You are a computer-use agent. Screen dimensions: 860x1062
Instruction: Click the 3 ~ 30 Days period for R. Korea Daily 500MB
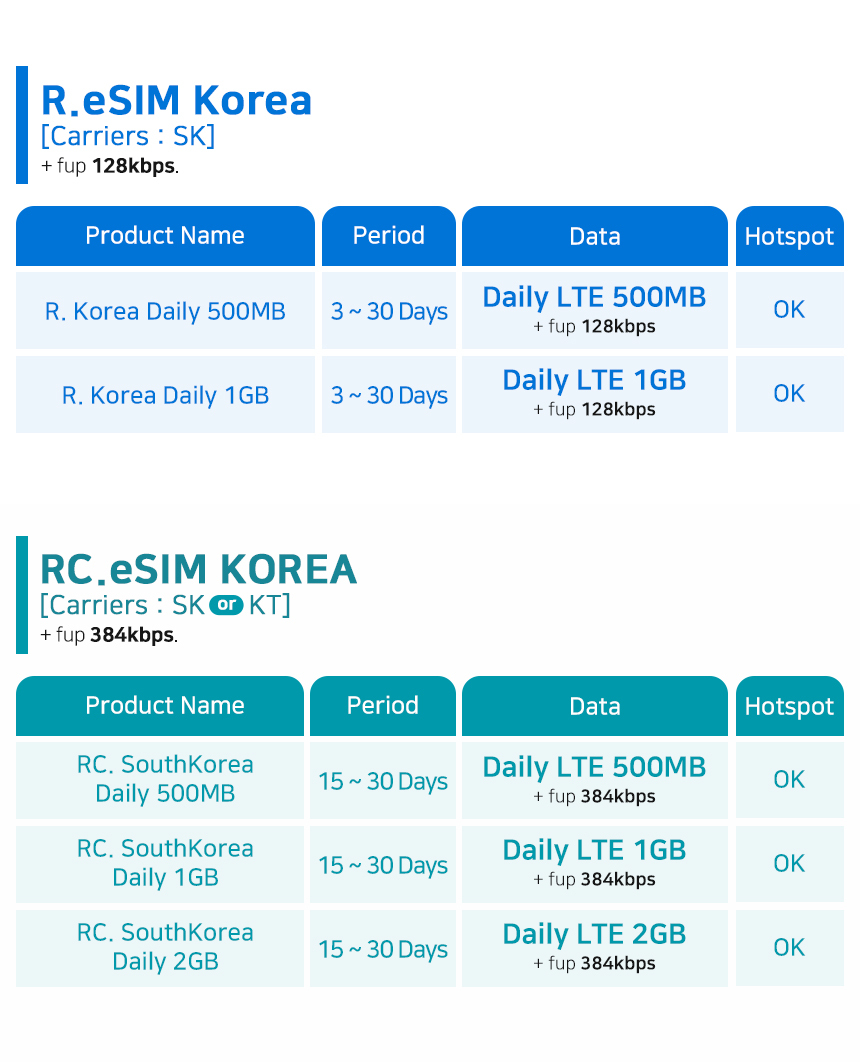389,311
